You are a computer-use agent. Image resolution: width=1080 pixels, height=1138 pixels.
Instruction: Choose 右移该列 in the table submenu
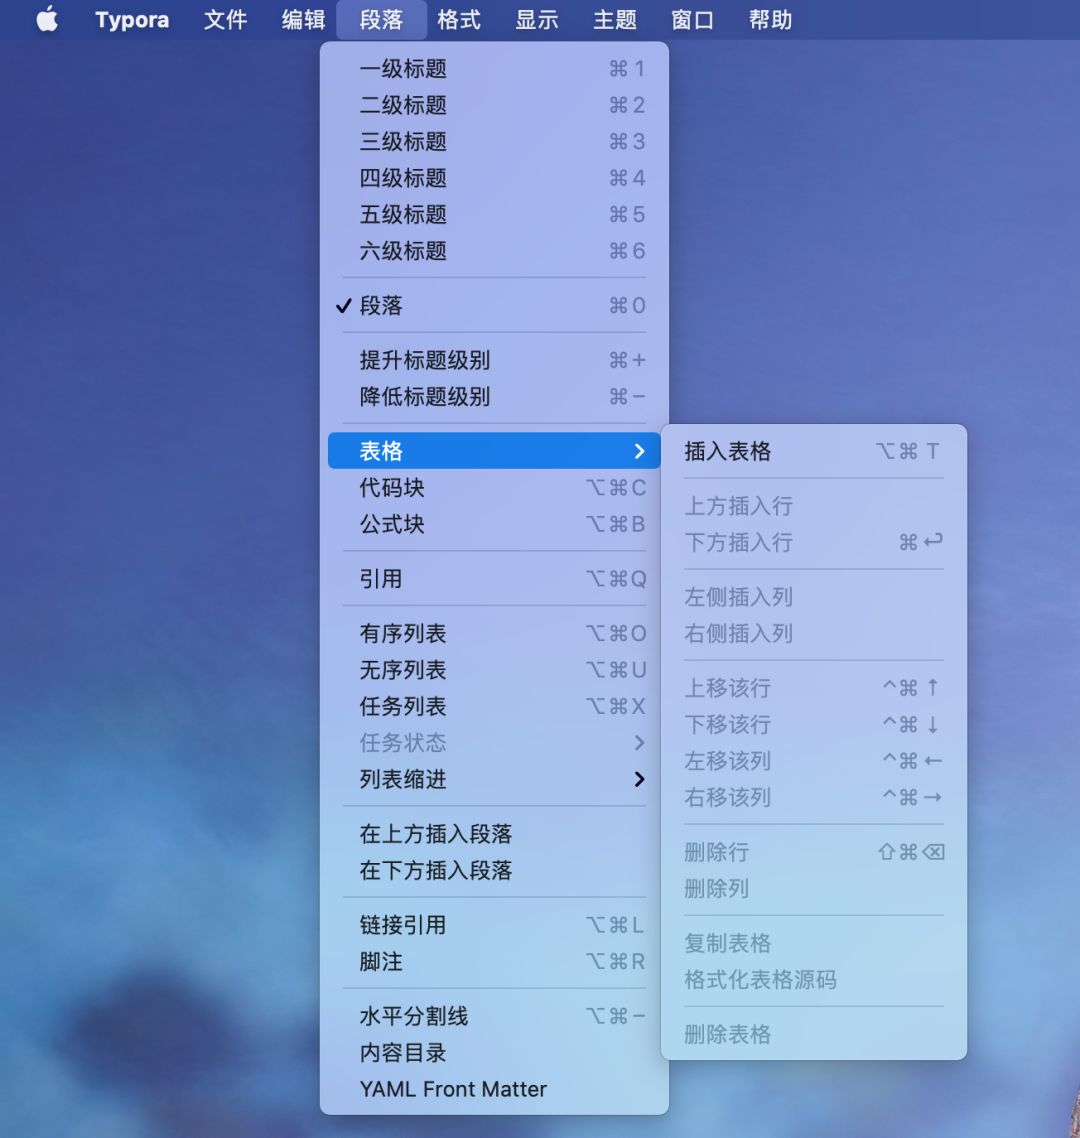pos(814,798)
